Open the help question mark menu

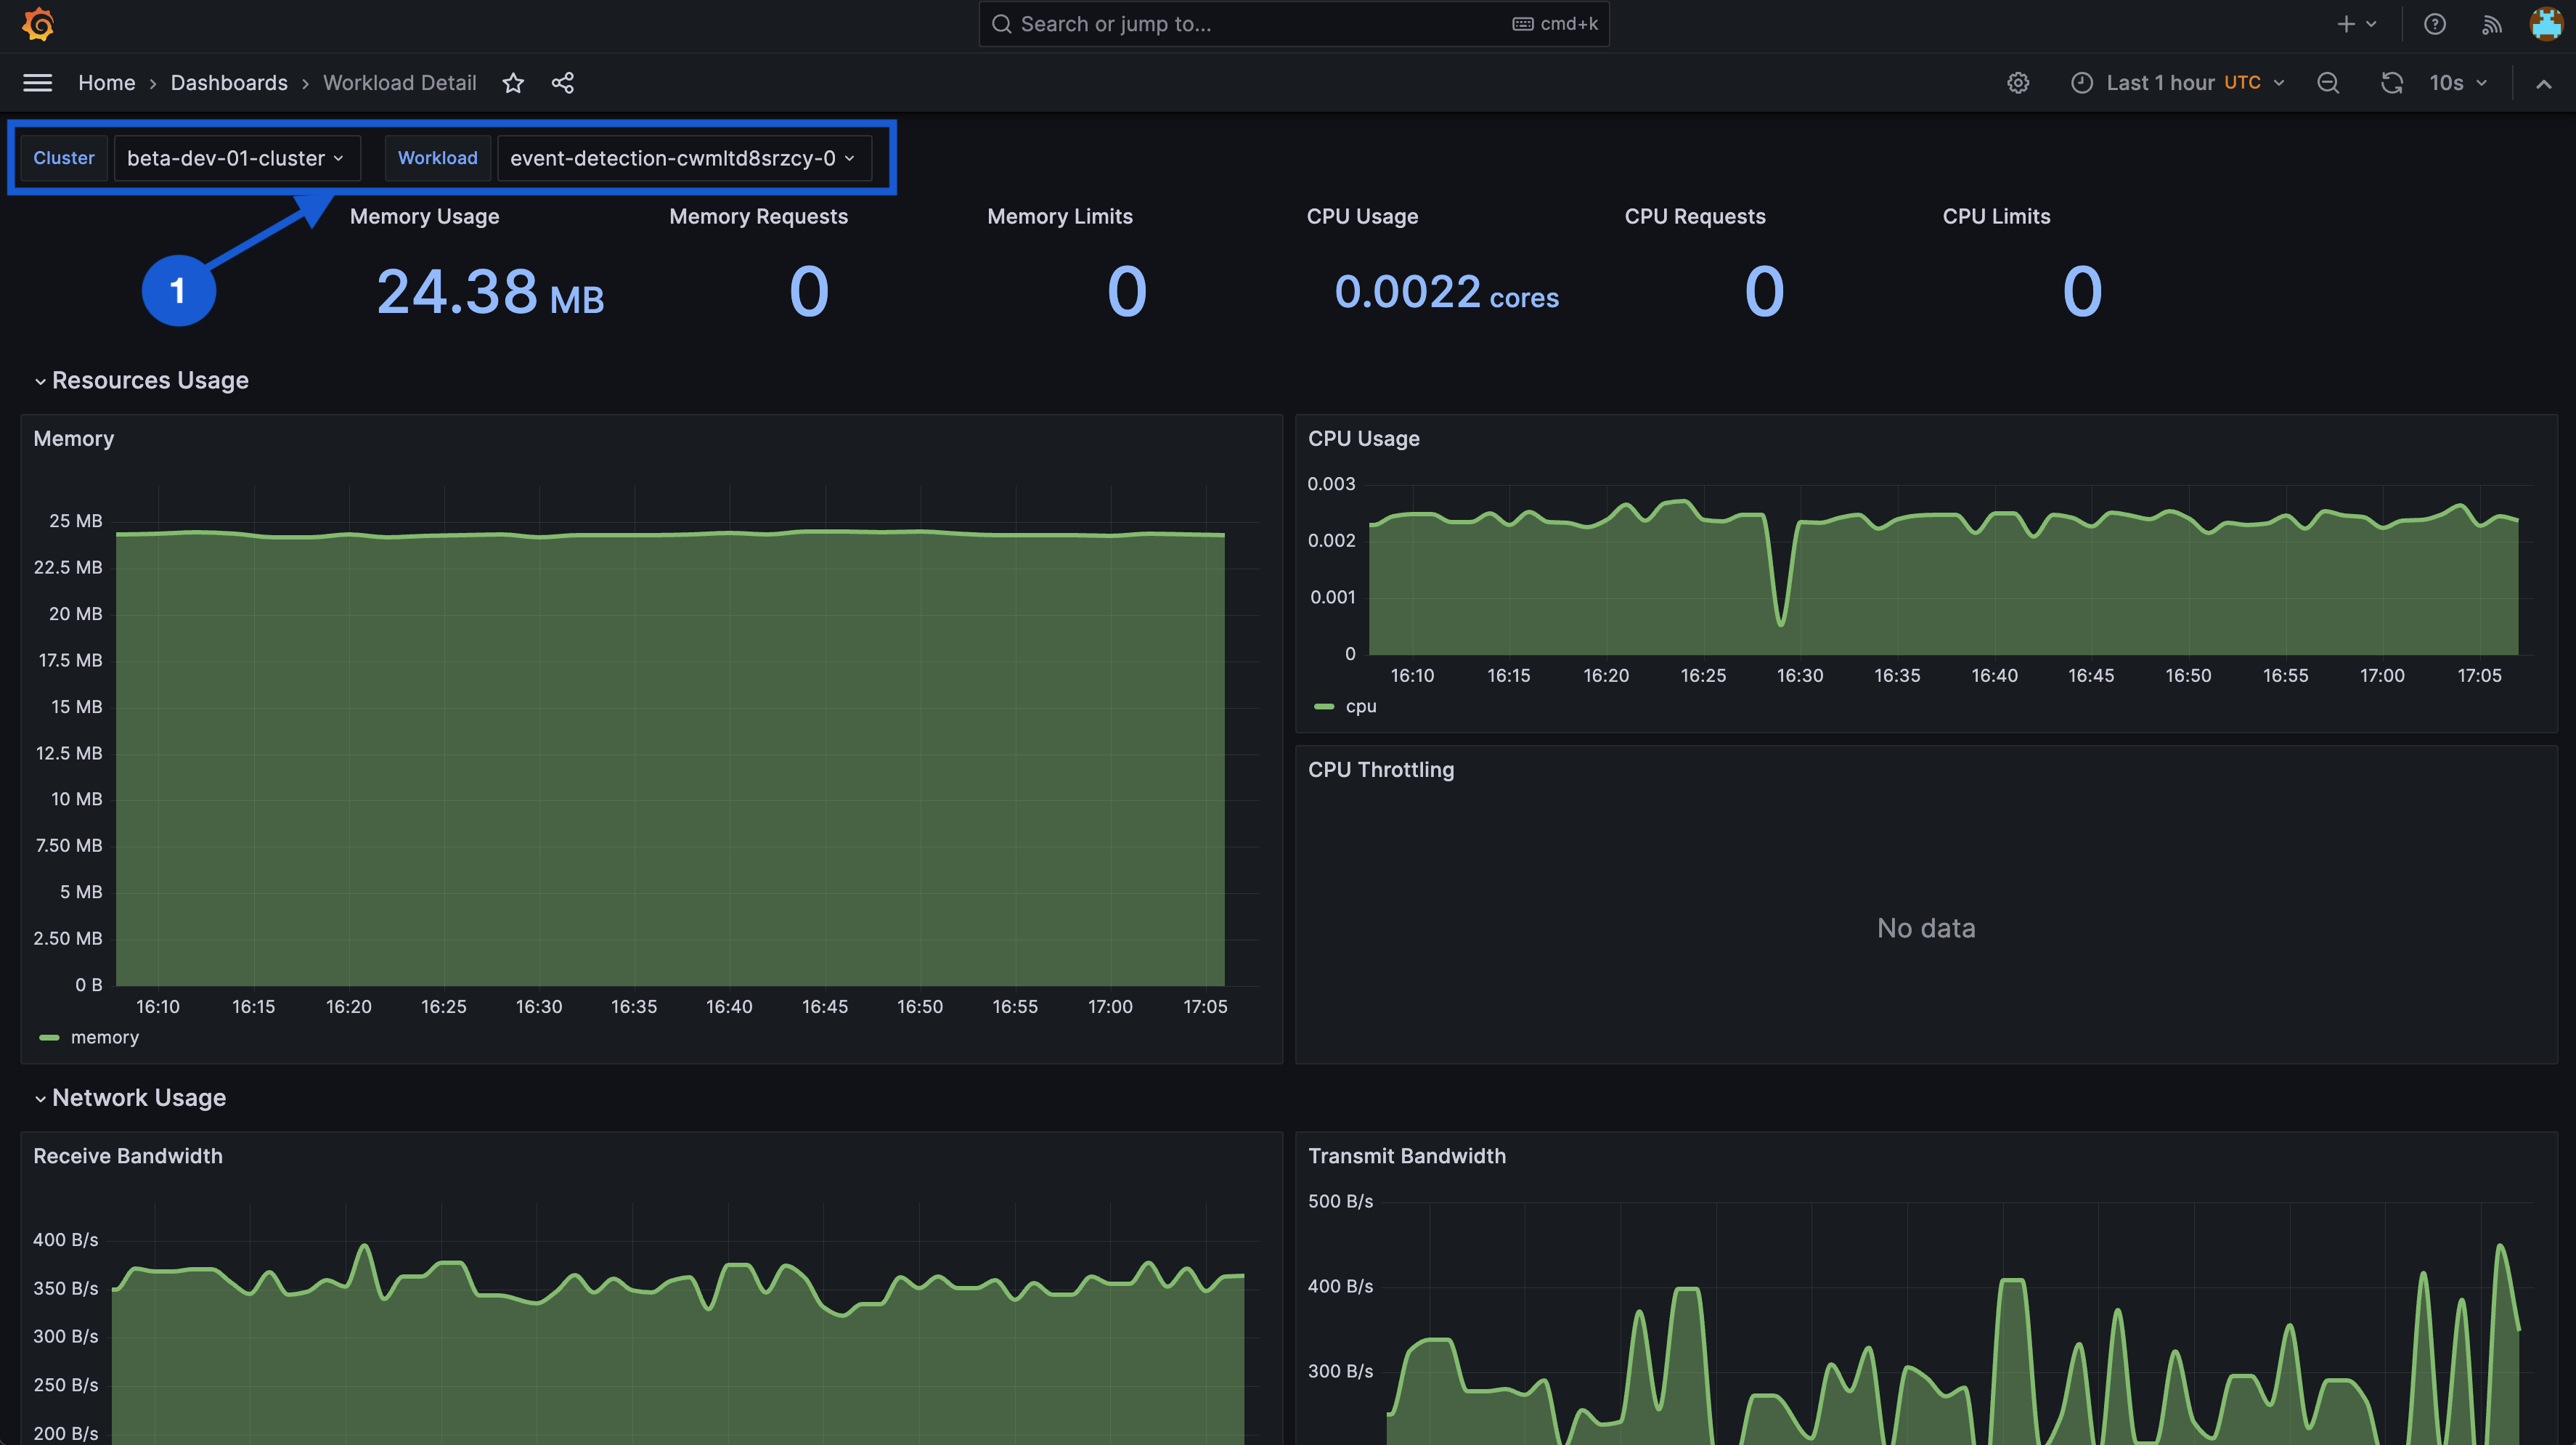pos(2434,24)
